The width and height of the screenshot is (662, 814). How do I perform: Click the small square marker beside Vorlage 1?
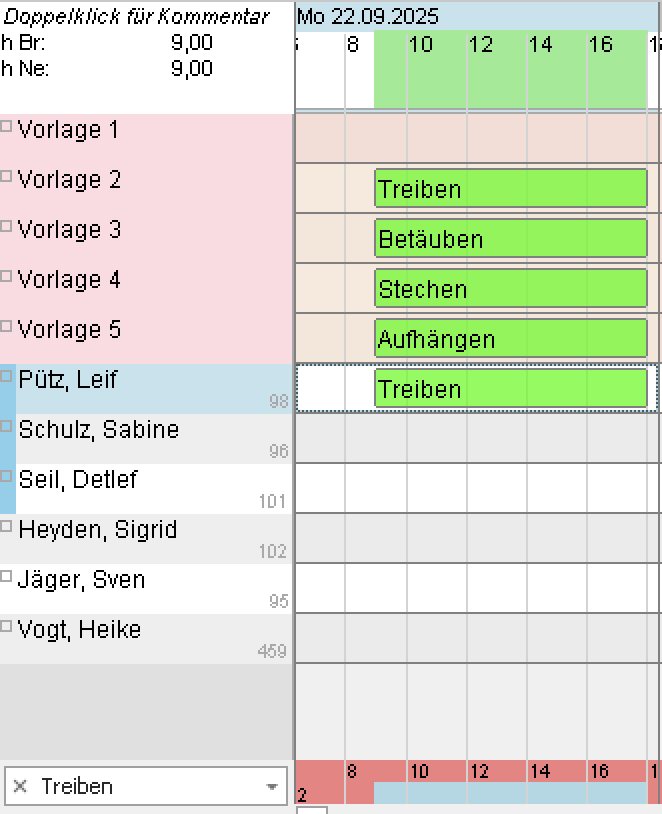coord(6,126)
